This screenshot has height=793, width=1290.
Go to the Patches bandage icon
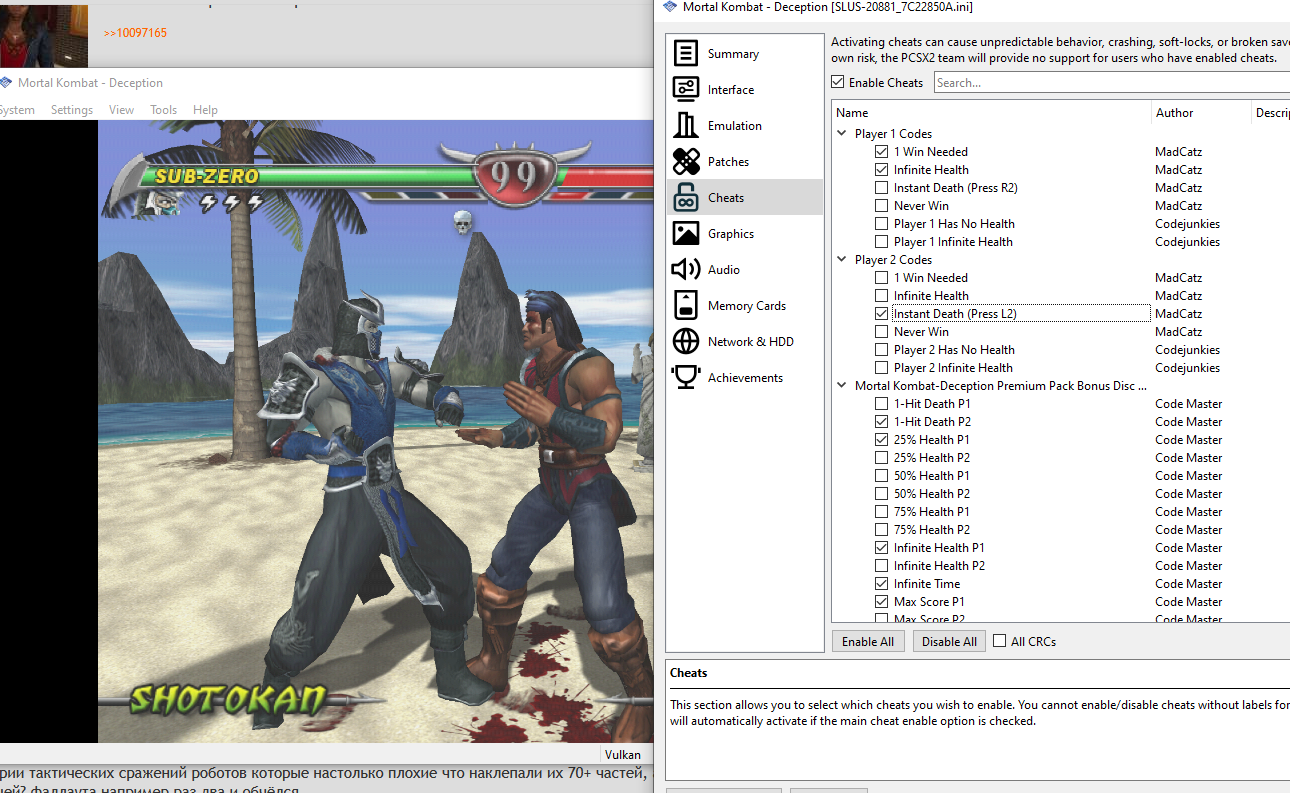686,162
